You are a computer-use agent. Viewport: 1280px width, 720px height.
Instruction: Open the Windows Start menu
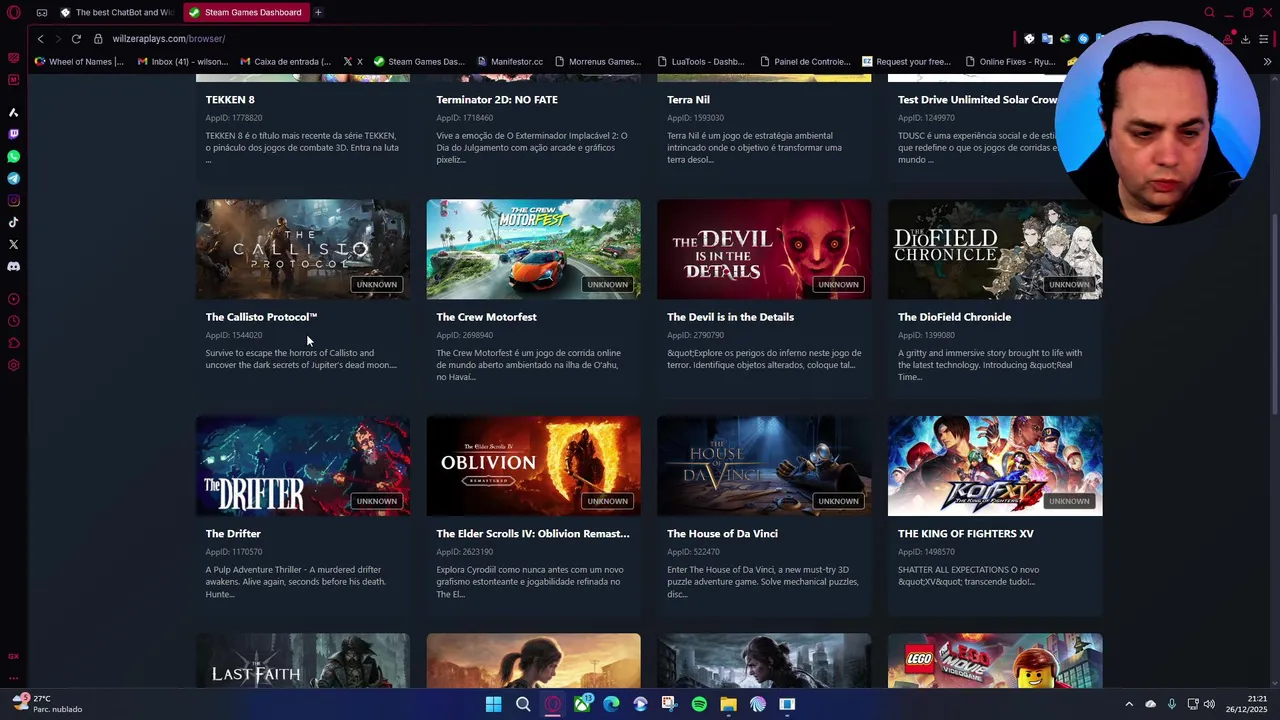pos(493,704)
